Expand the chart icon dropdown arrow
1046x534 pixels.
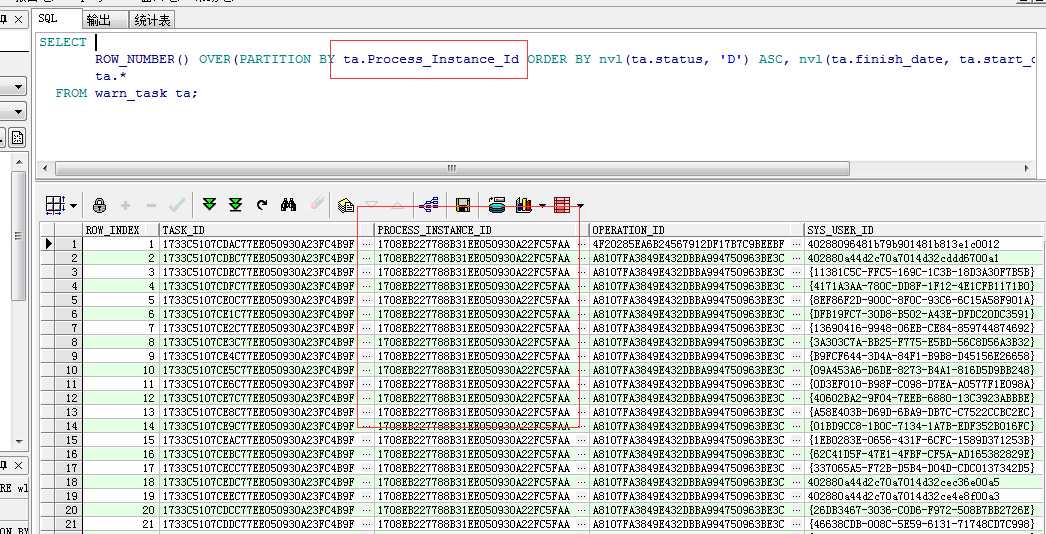pos(541,206)
